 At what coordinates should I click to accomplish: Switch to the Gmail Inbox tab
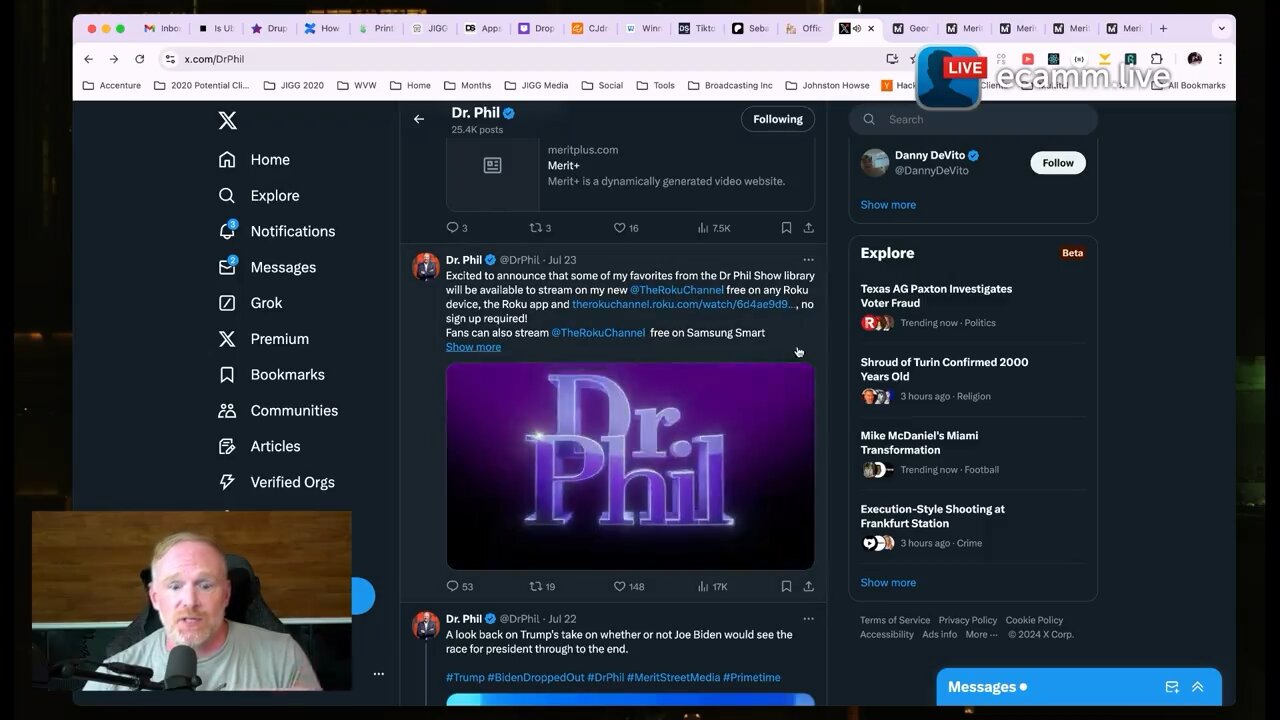(162, 29)
